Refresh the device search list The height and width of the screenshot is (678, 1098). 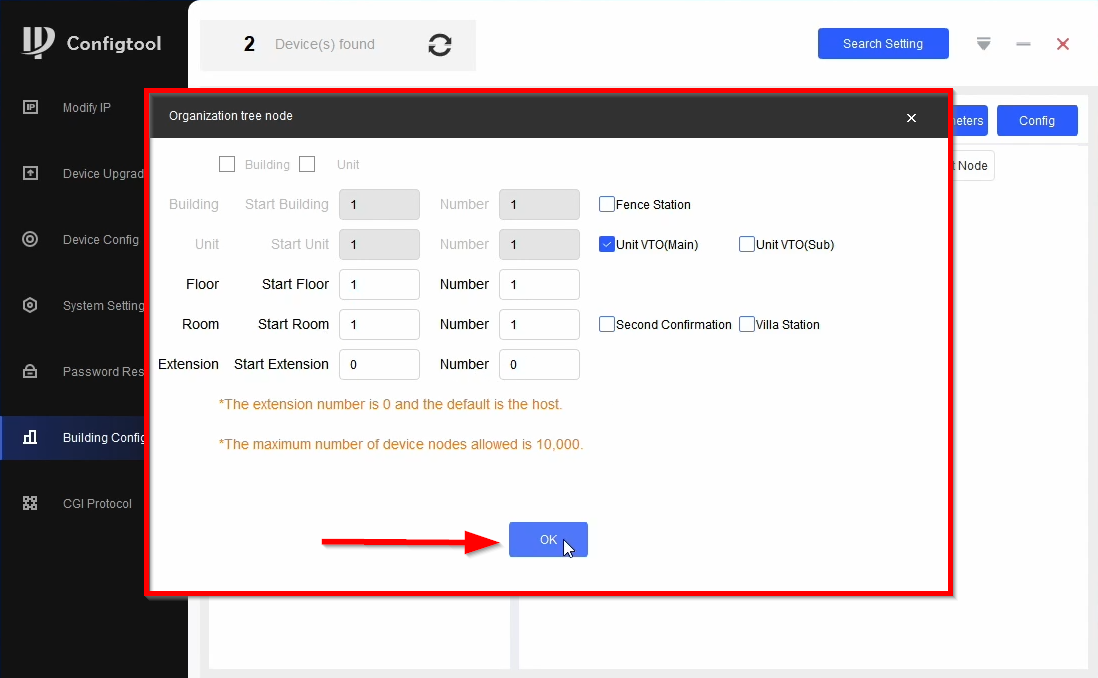(440, 45)
